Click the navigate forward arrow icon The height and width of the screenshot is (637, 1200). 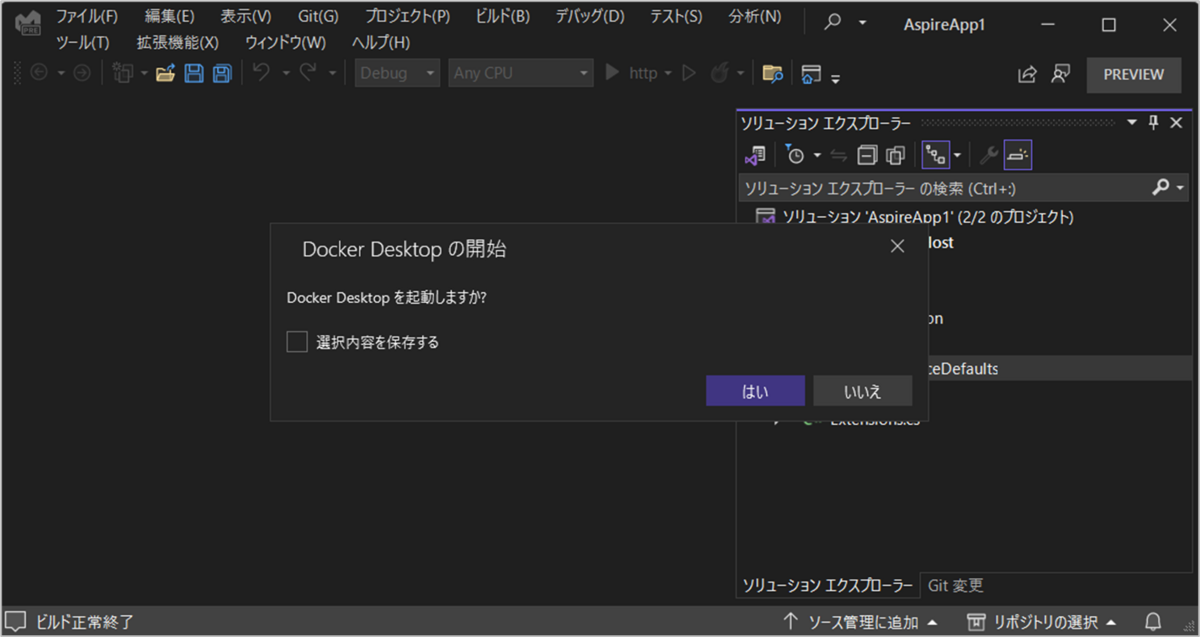pos(82,73)
